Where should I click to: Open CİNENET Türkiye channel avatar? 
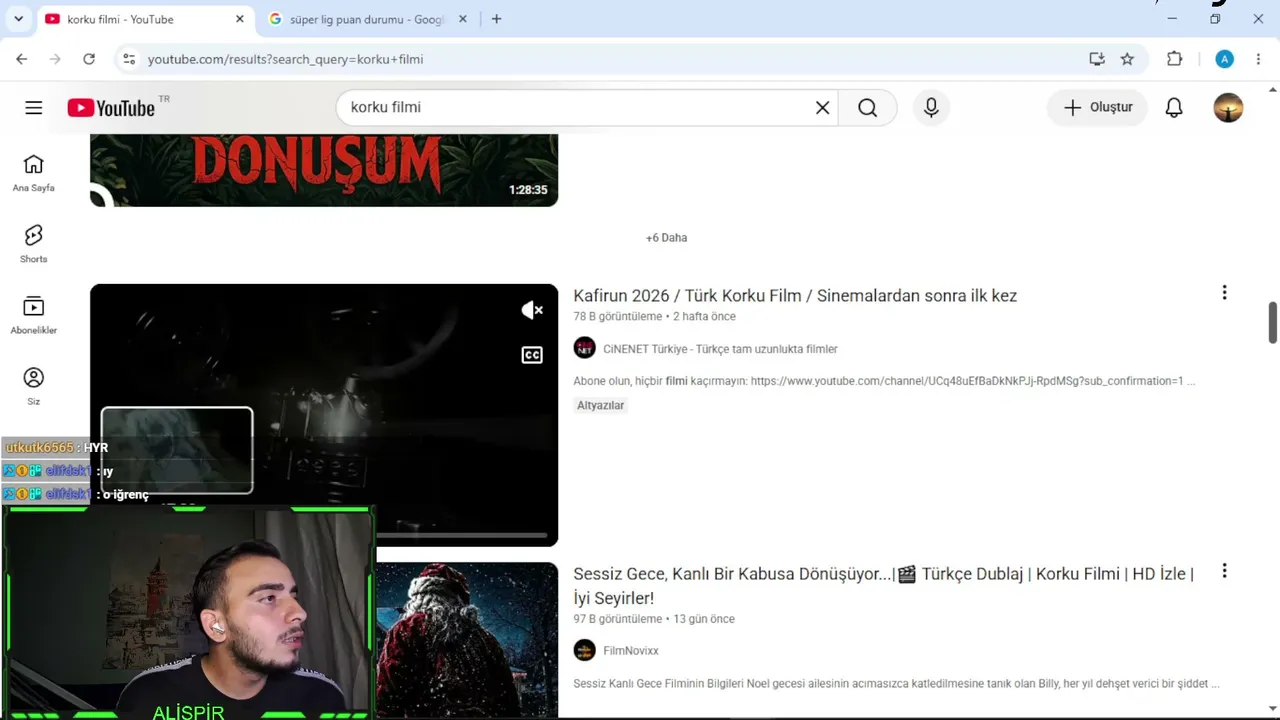coord(585,348)
